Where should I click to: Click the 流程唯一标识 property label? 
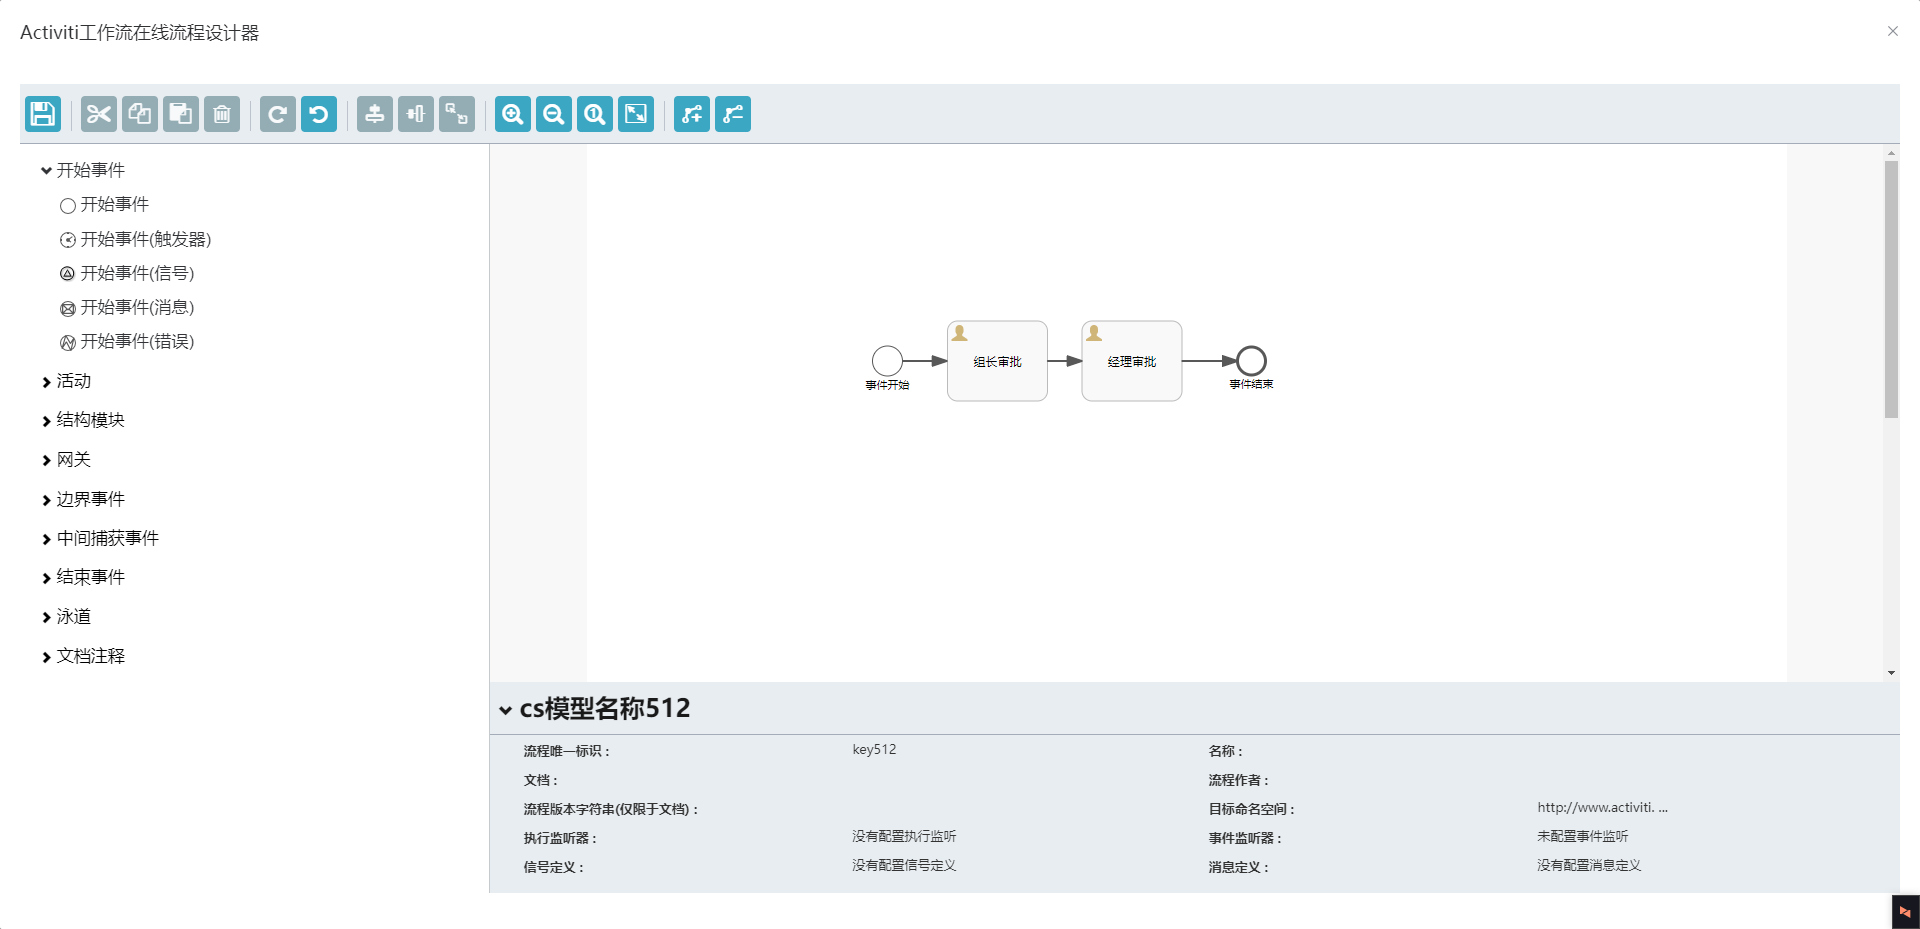click(566, 751)
